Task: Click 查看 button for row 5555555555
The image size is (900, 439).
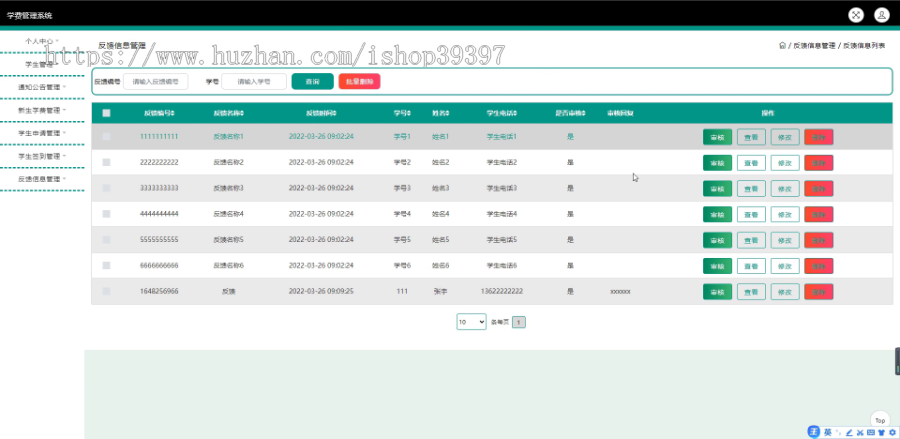Action: click(751, 240)
